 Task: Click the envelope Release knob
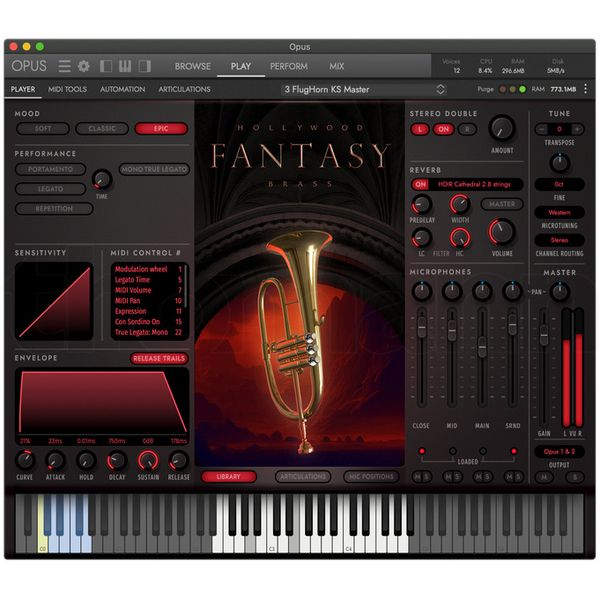[x=178, y=460]
